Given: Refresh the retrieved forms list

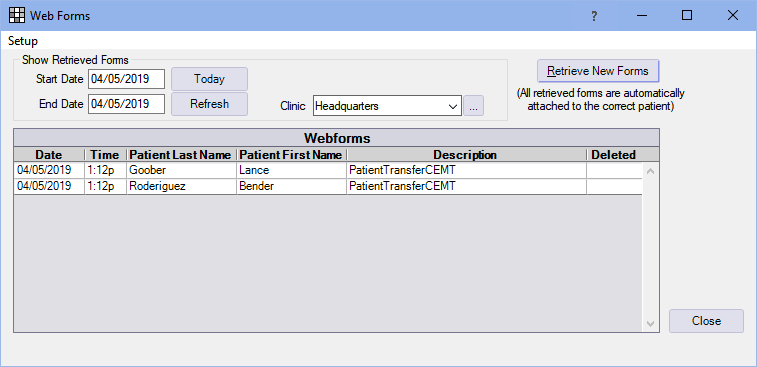Looking at the screenshot, I should coord(210,104).
